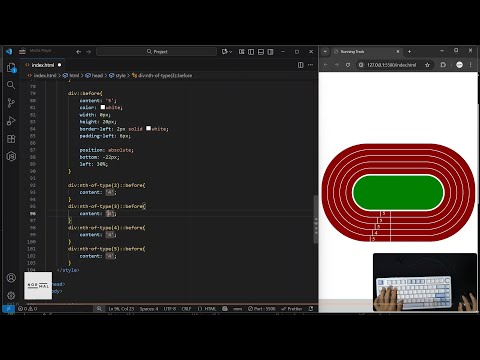Click the Chrome forward button
Viewport: 480px width, 360px height.
pyautogui.click(x=337, y=65)
